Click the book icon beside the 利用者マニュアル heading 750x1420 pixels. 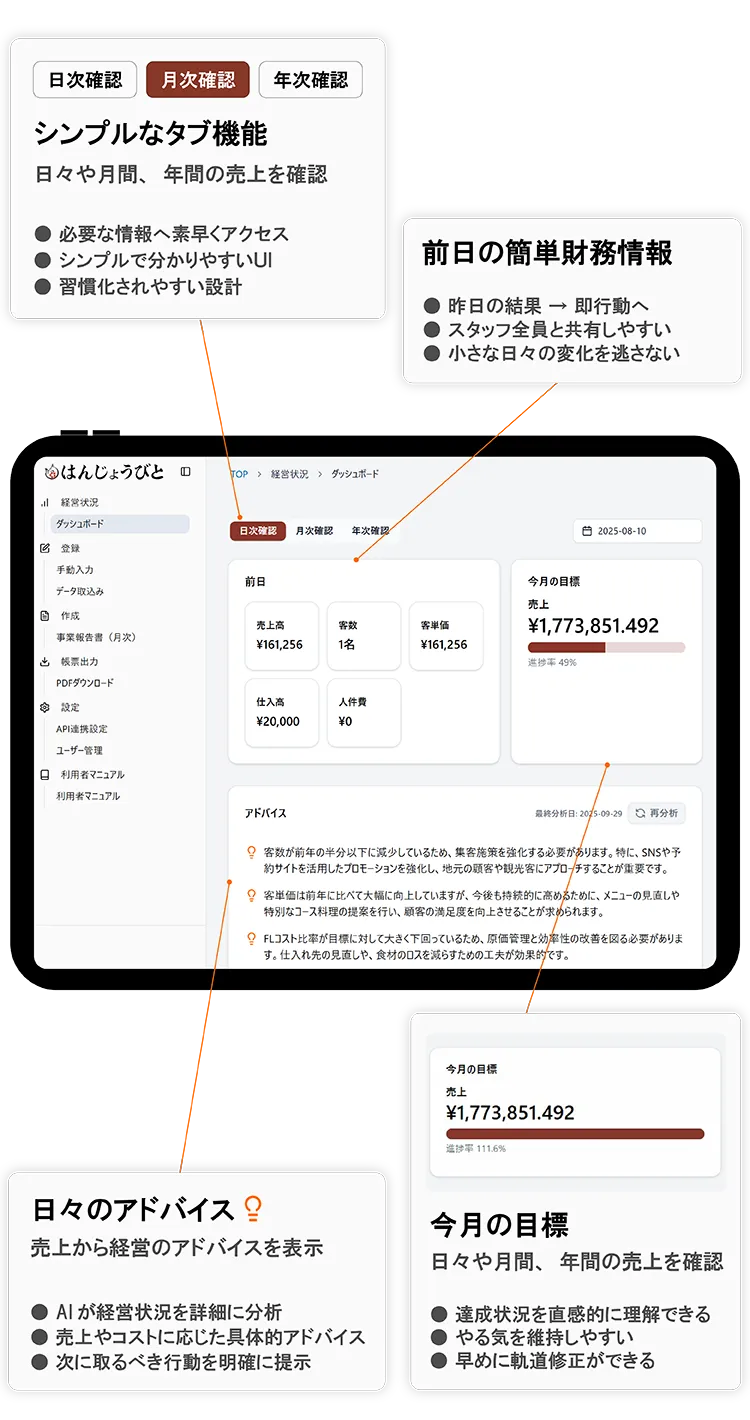coord(44,775)
